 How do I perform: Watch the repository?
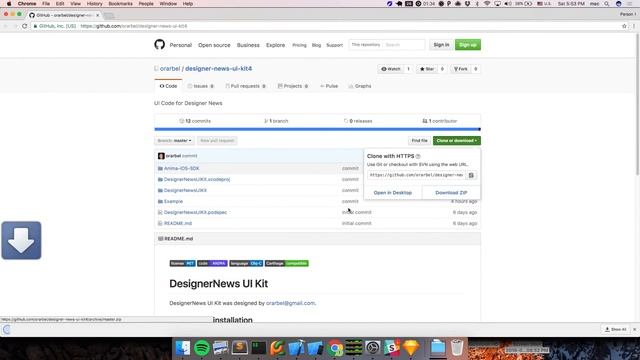(391, 69)
